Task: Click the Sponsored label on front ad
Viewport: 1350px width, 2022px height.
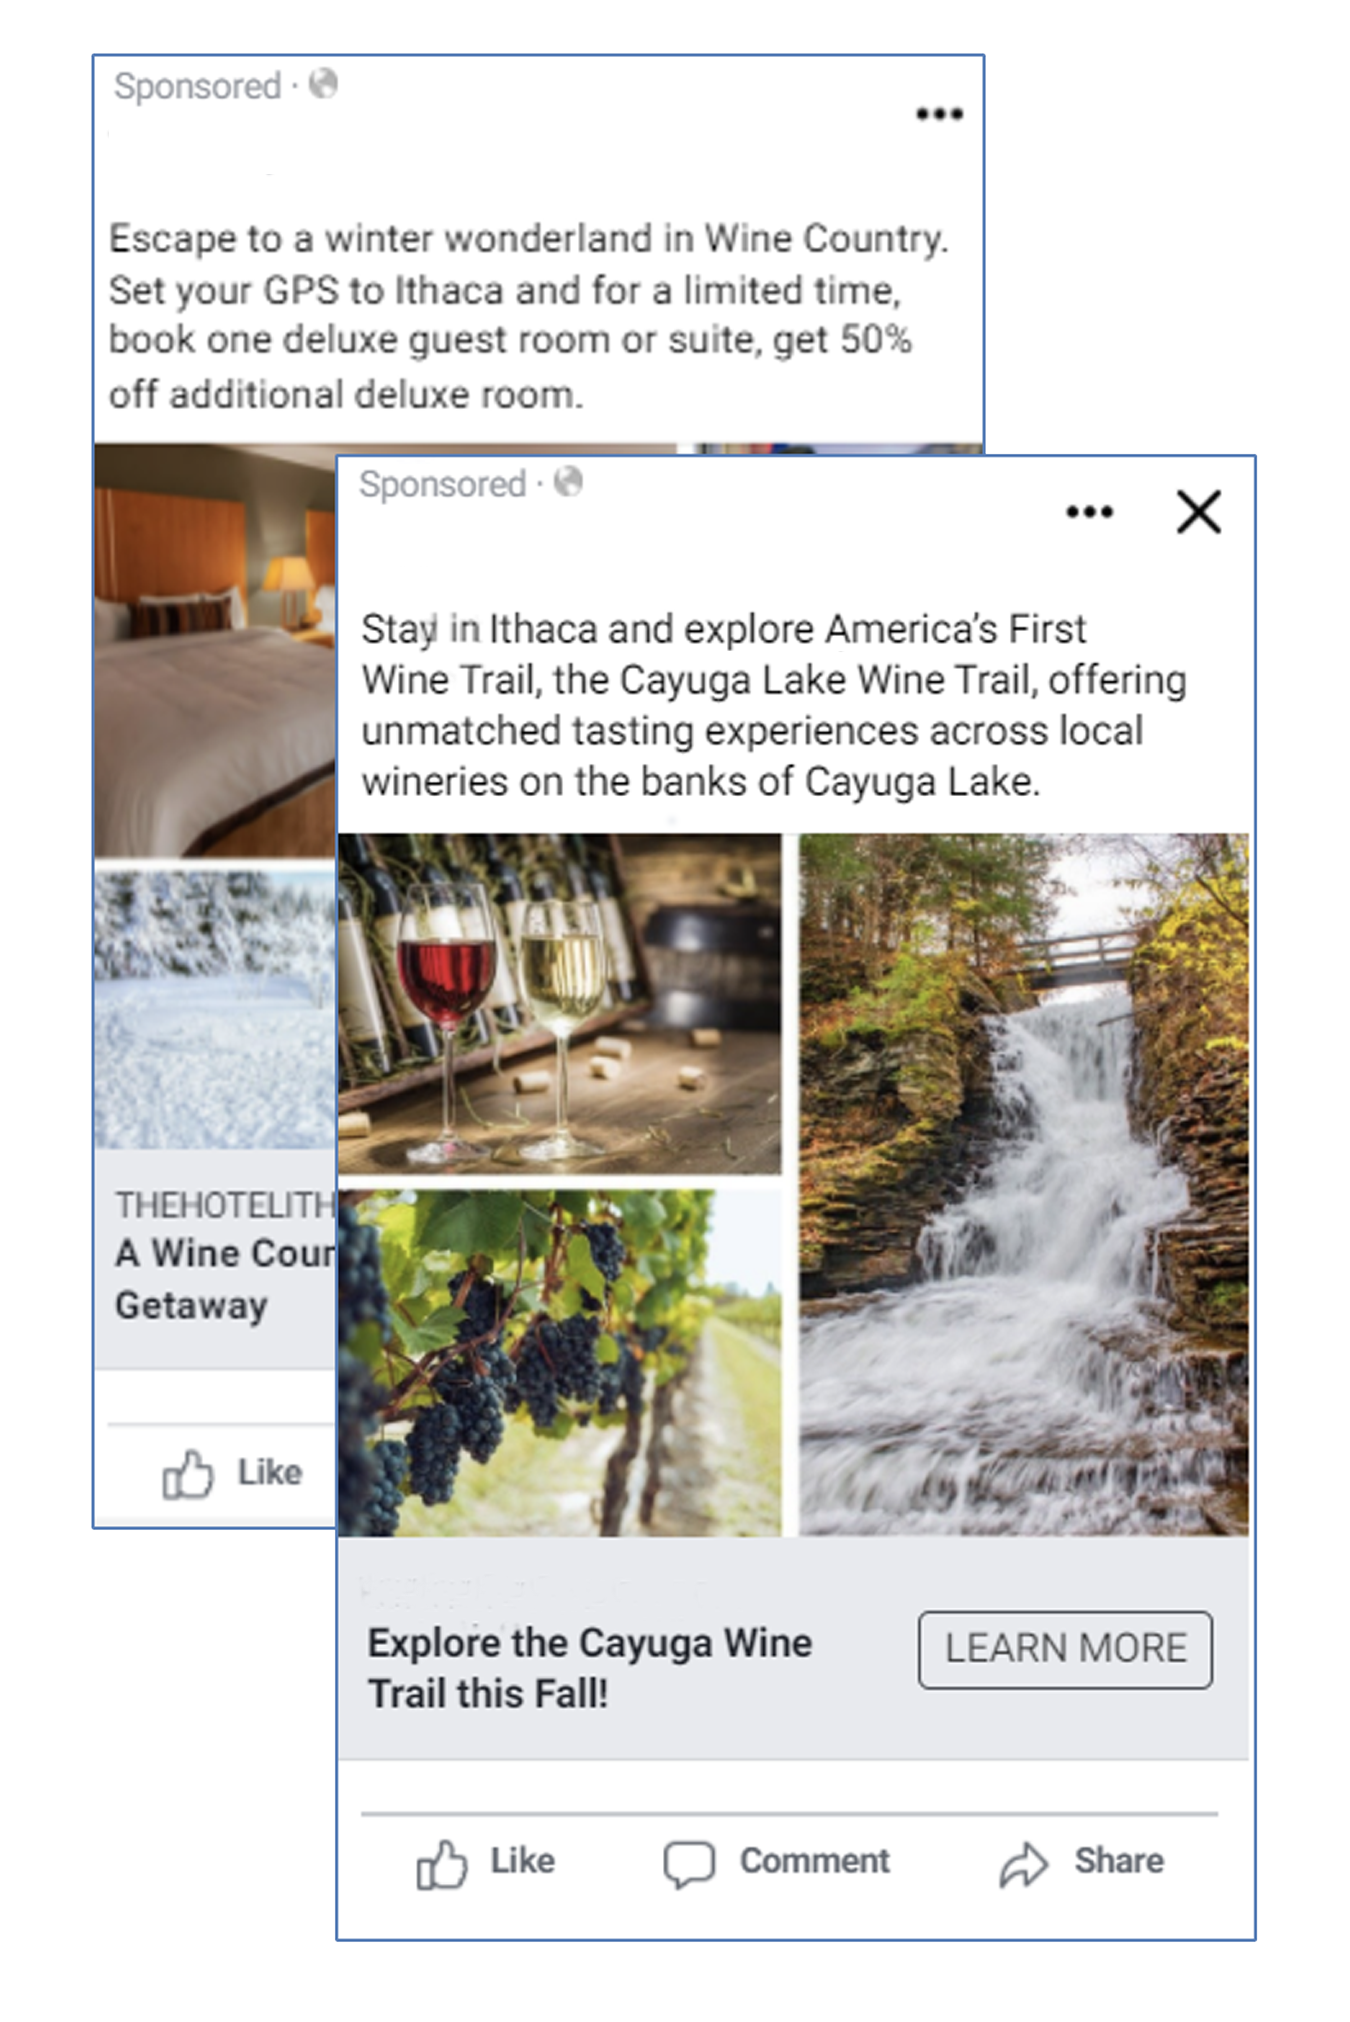Action: pos(442,485)
